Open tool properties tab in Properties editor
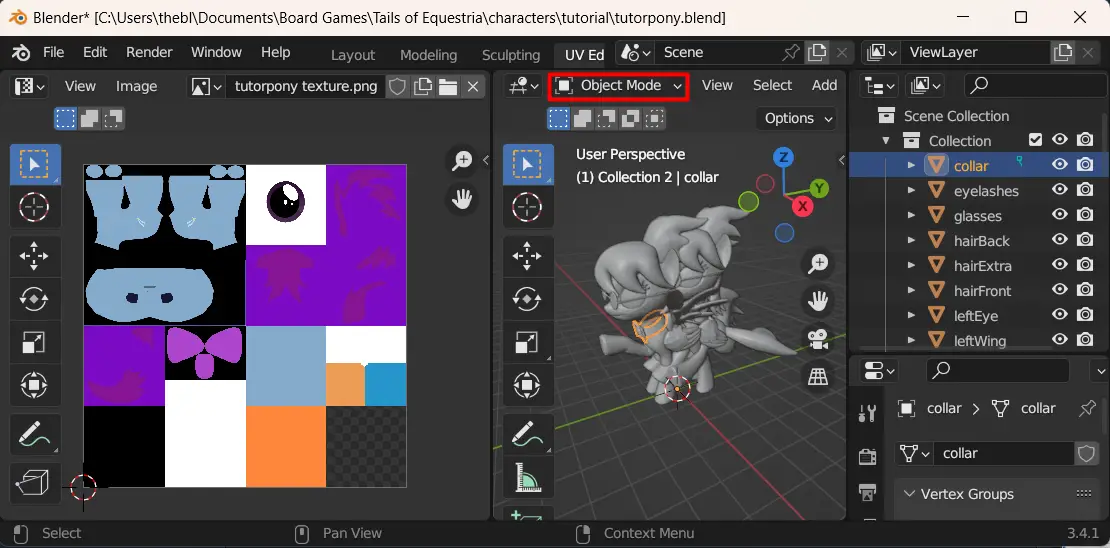This screenshot has height=548, width=1110. point(868,412)
